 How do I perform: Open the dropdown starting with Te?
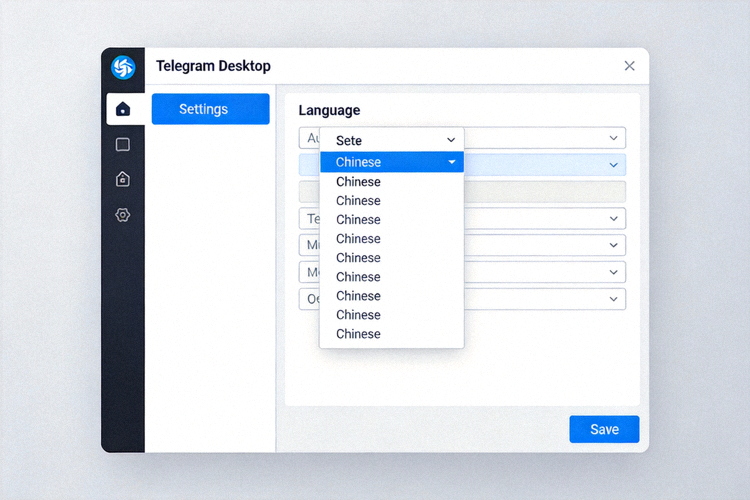click(x=613, y=219)
